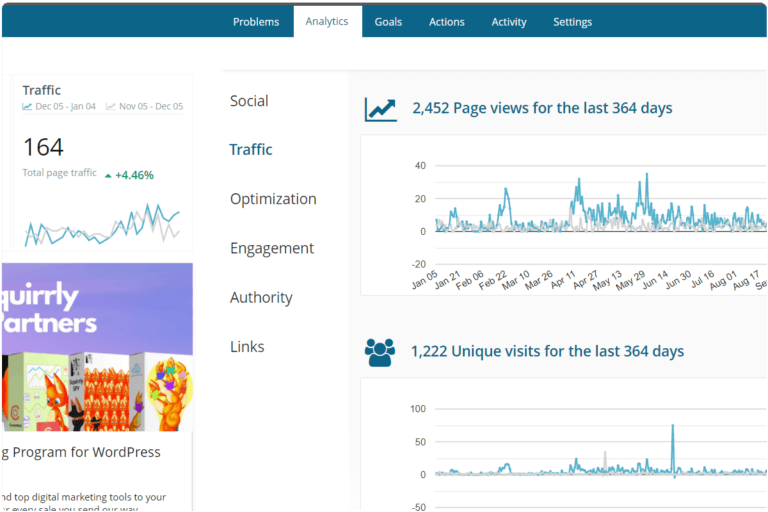The image size is (768, 512).
Task: Click the unique visits people icon
Action: 380,352
